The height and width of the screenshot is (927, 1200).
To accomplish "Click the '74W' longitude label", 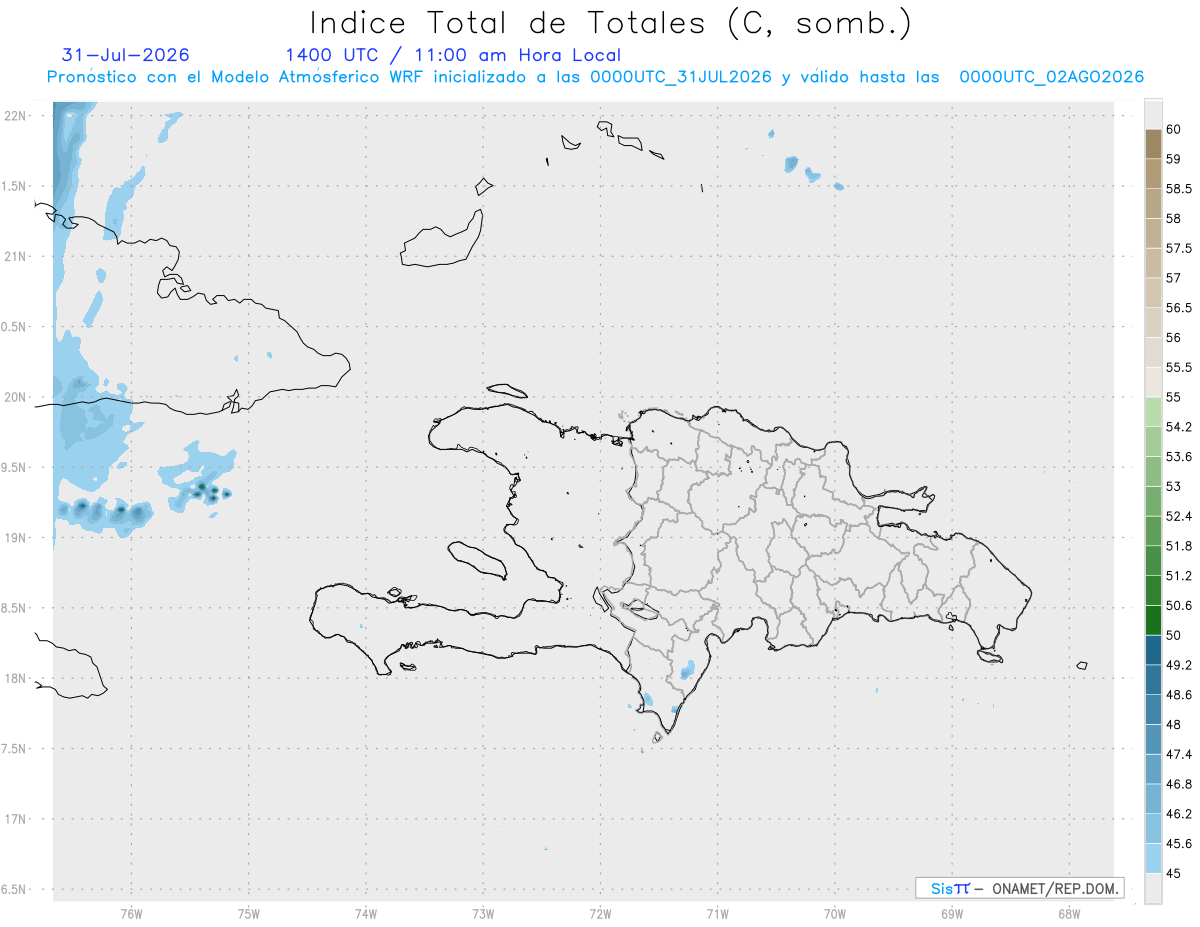I will [x=366, y=913].
